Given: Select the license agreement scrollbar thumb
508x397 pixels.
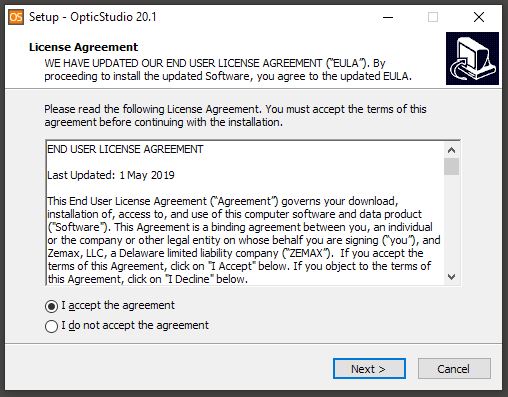Looking at the screenshot, I should (452, 166).
